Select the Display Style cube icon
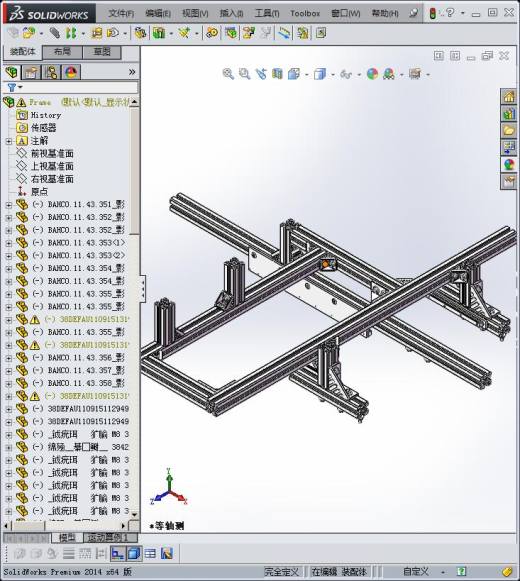This screenshot has width=520, height=581. 319,74
